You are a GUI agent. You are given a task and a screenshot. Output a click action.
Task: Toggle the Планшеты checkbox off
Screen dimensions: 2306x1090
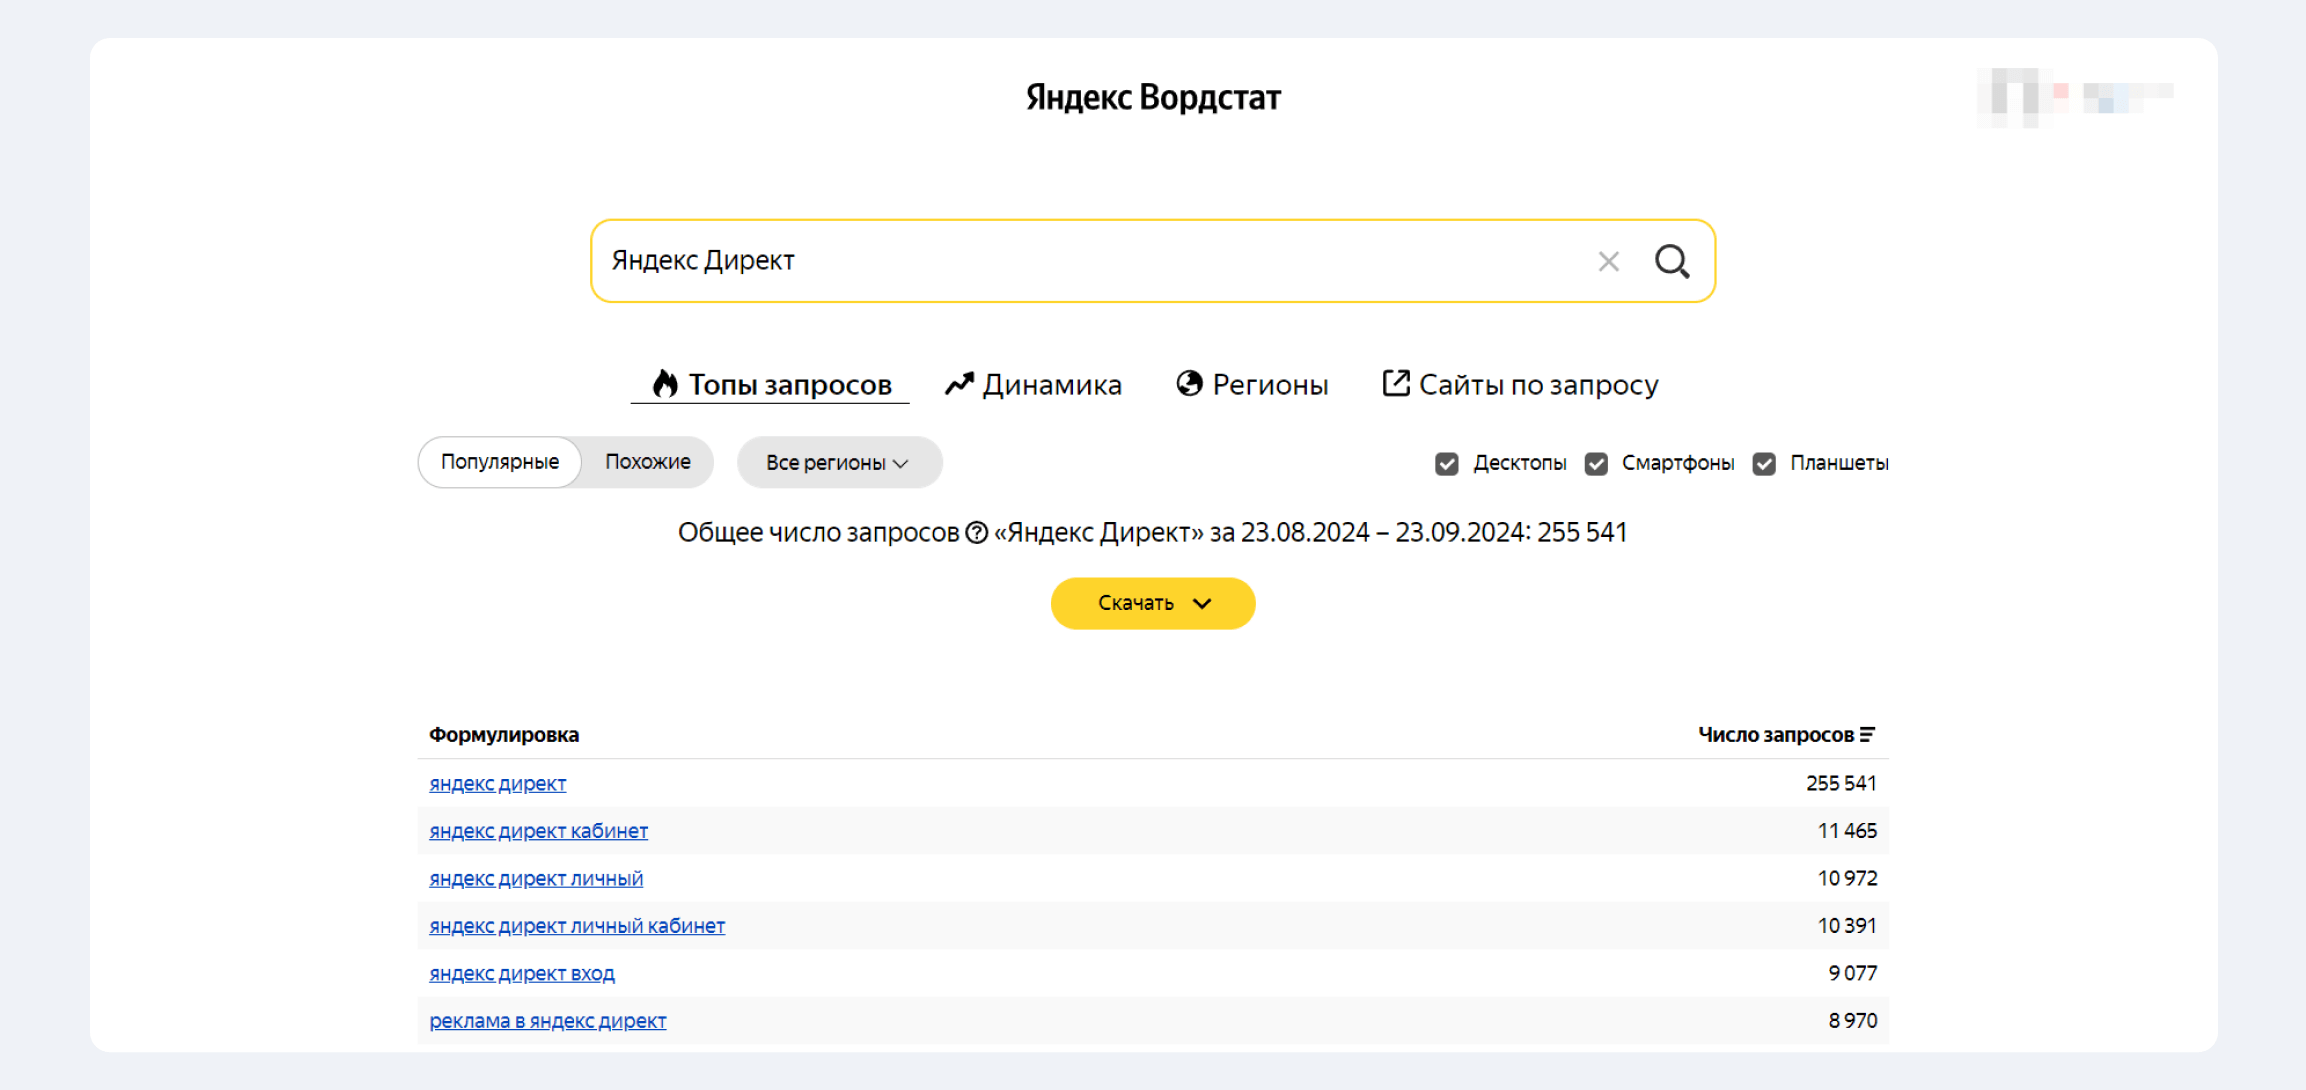[x=1763, y=463]
